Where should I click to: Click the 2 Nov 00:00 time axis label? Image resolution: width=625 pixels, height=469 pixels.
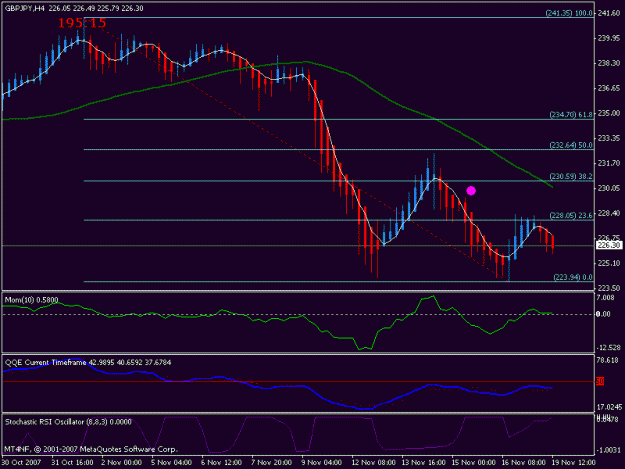coord(122,462)
